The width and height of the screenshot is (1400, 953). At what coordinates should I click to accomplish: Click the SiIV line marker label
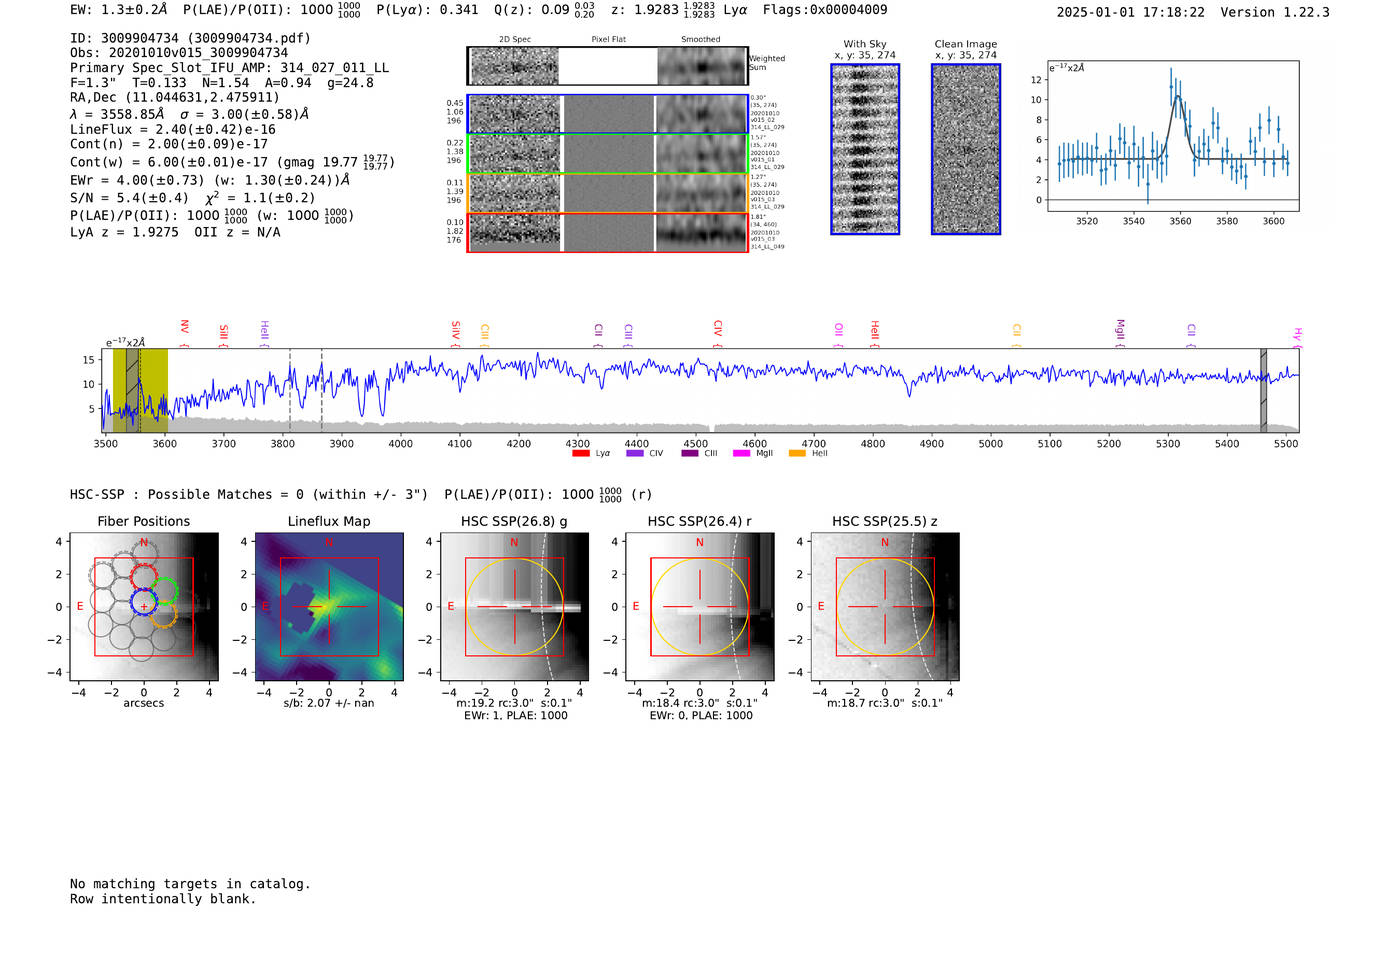pyautogui.click(x=456, y=331)
